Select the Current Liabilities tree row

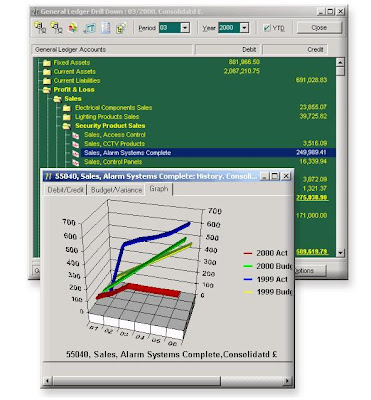click(x=77, y=80)
